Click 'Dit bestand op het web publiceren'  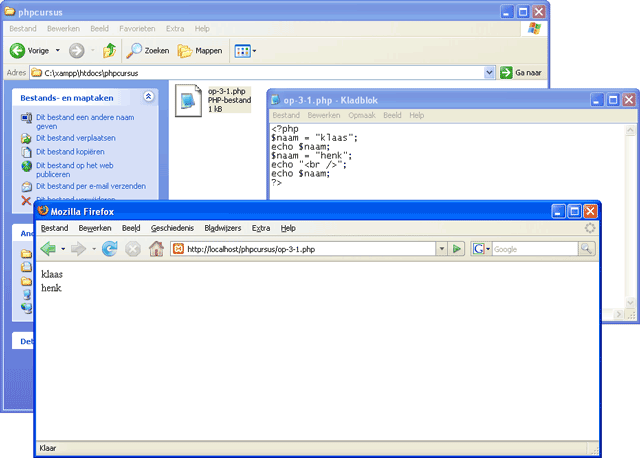(75, 170)
